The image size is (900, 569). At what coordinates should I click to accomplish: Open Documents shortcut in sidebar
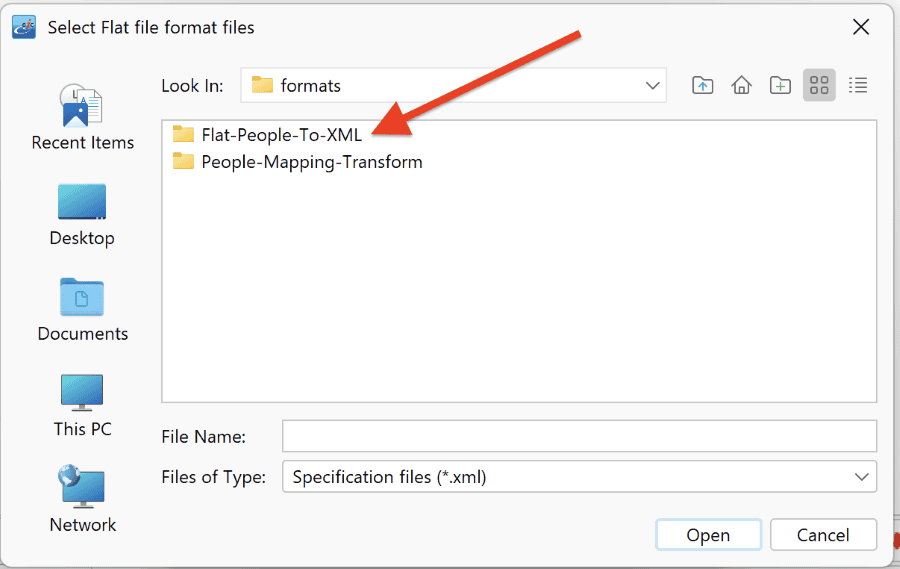click(x=83, y=310)
